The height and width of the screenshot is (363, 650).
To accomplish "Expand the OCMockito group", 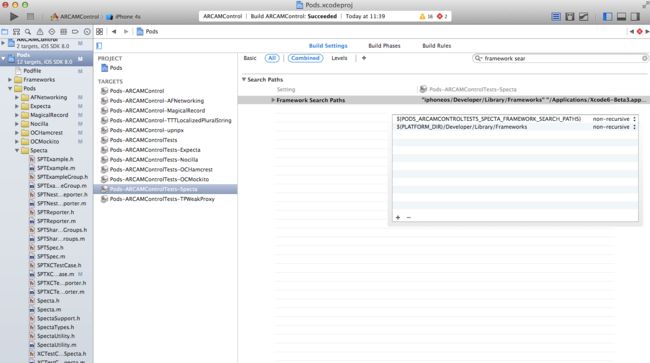I will click(17, 141).
